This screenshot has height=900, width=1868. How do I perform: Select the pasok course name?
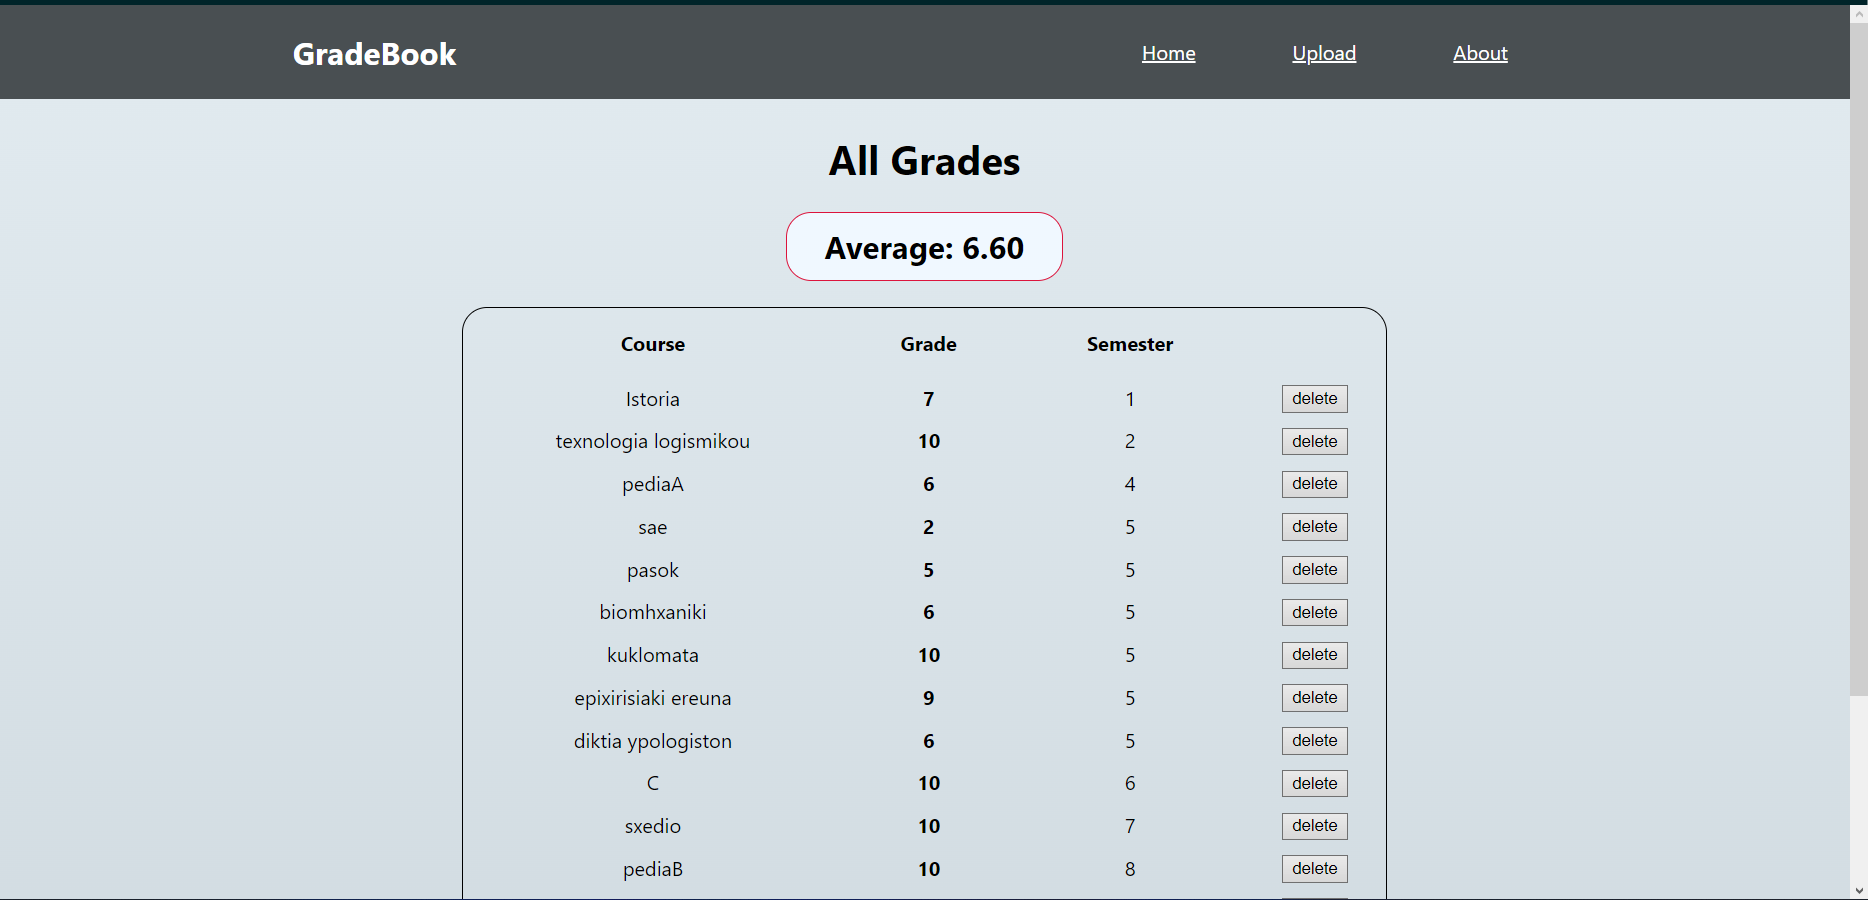pyautogui.click(x=653, y=570)
